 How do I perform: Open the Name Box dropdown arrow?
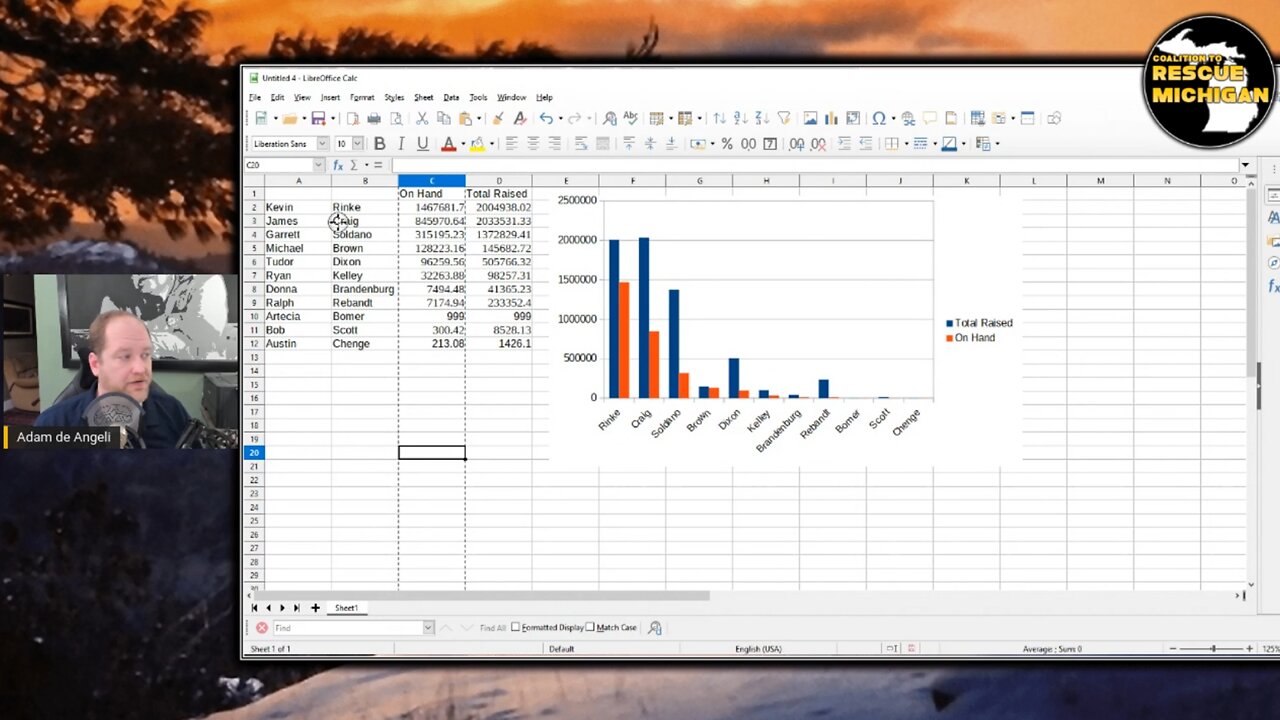(x=319, y=165)
